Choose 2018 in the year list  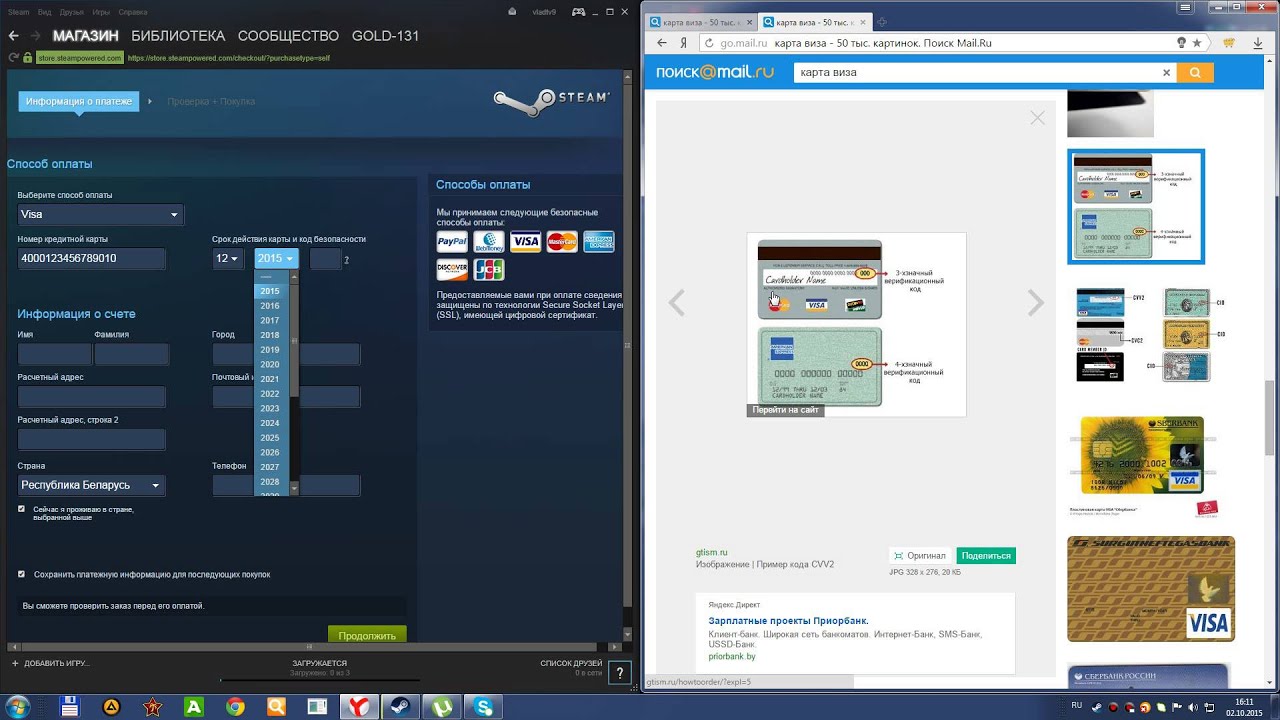[270, 335]
